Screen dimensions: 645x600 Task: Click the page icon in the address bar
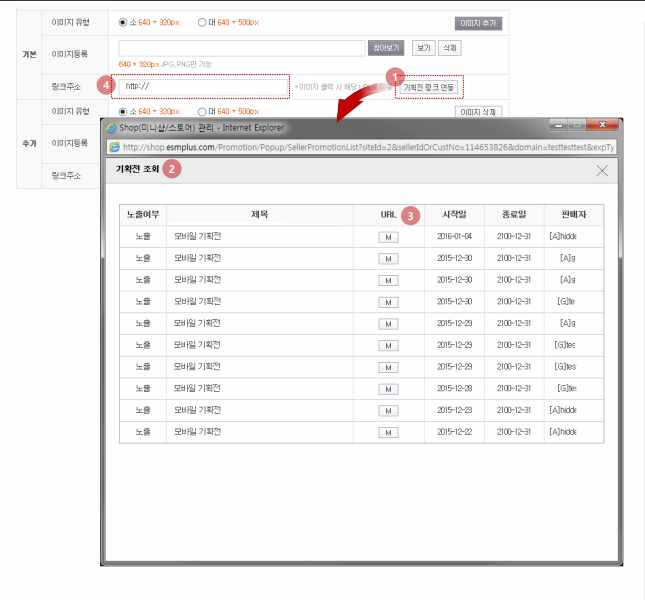point(115,147)
